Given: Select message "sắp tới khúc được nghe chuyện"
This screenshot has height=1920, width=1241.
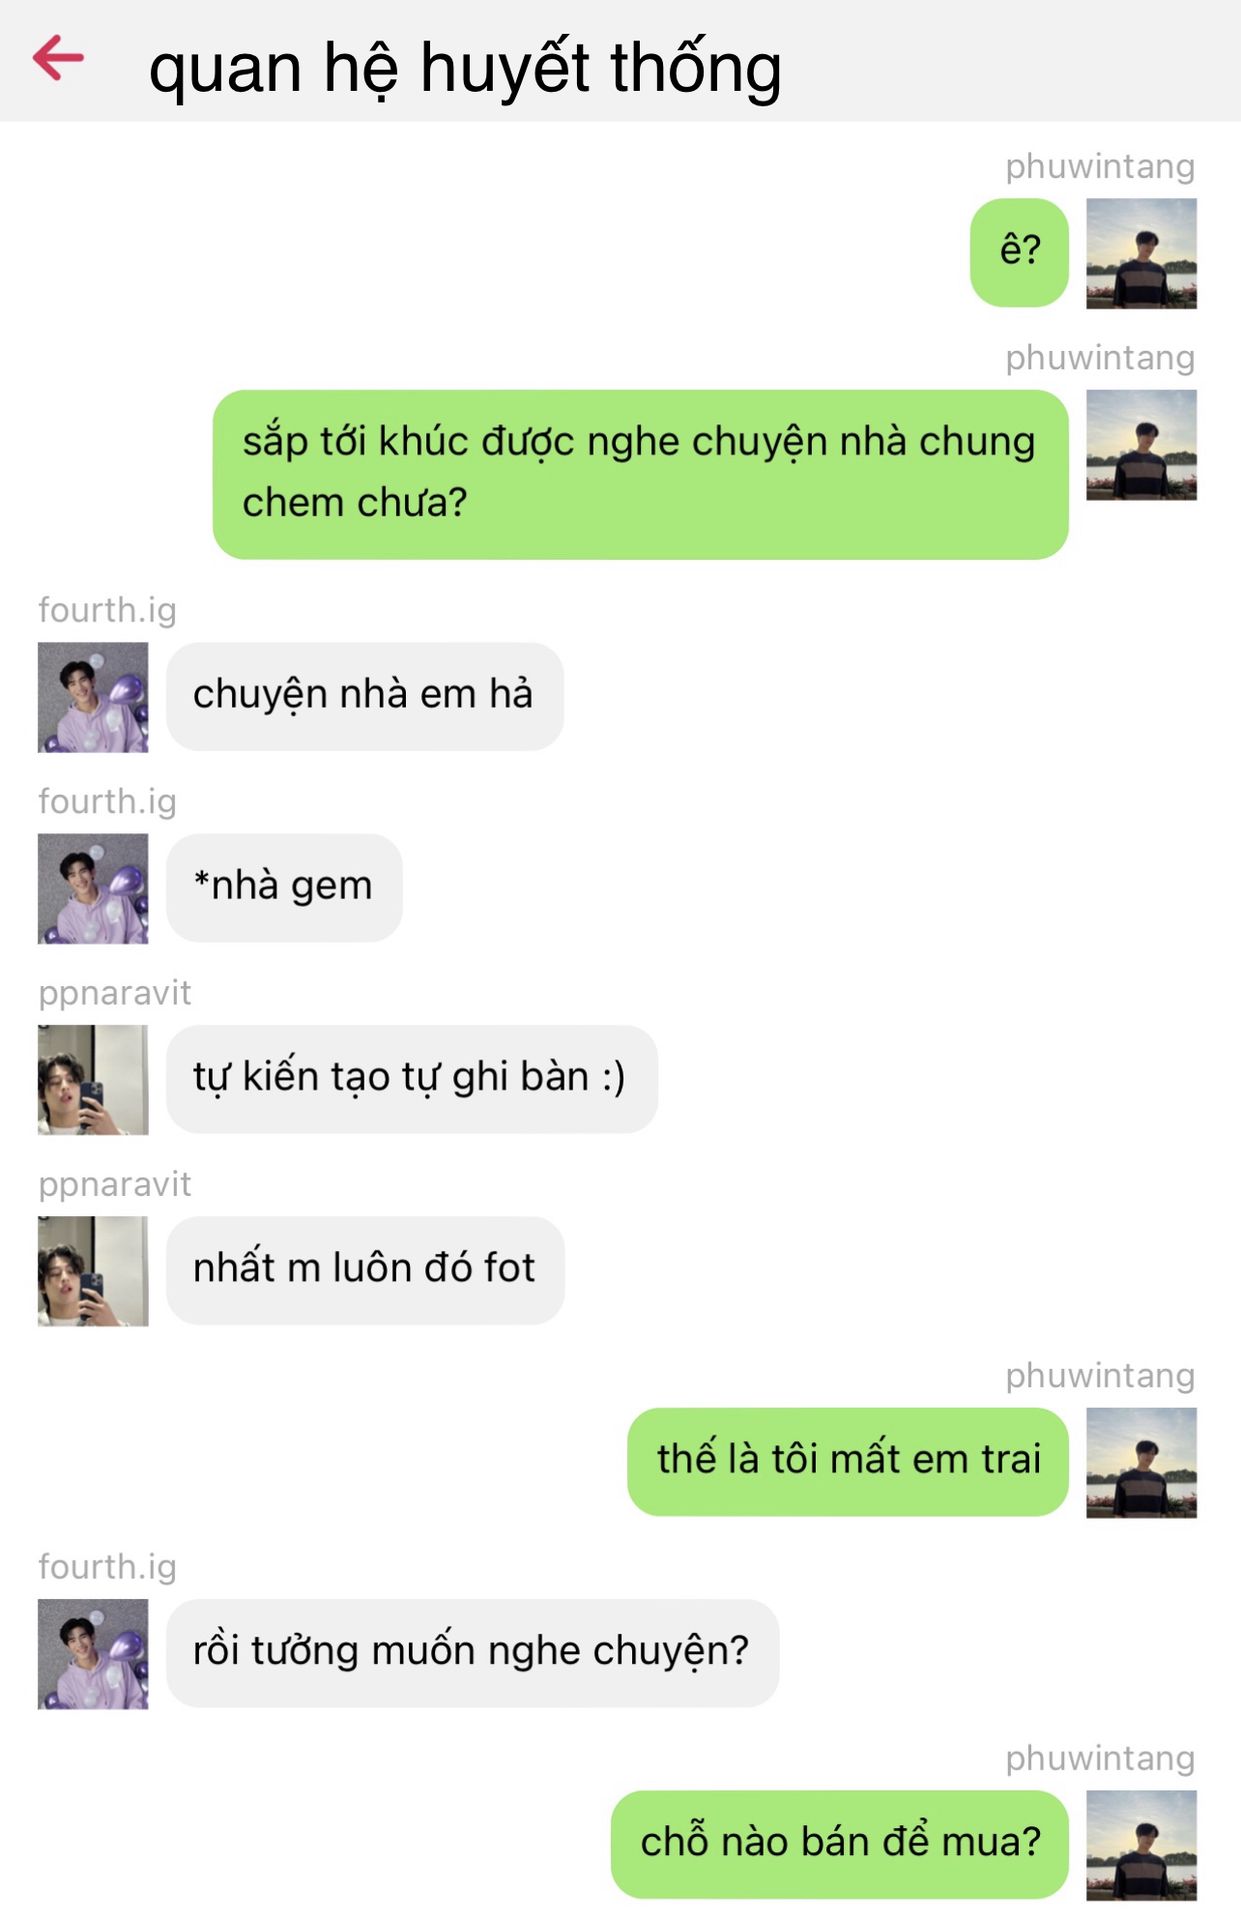Looking at the screenshot, I should click(x=640, y=474).
